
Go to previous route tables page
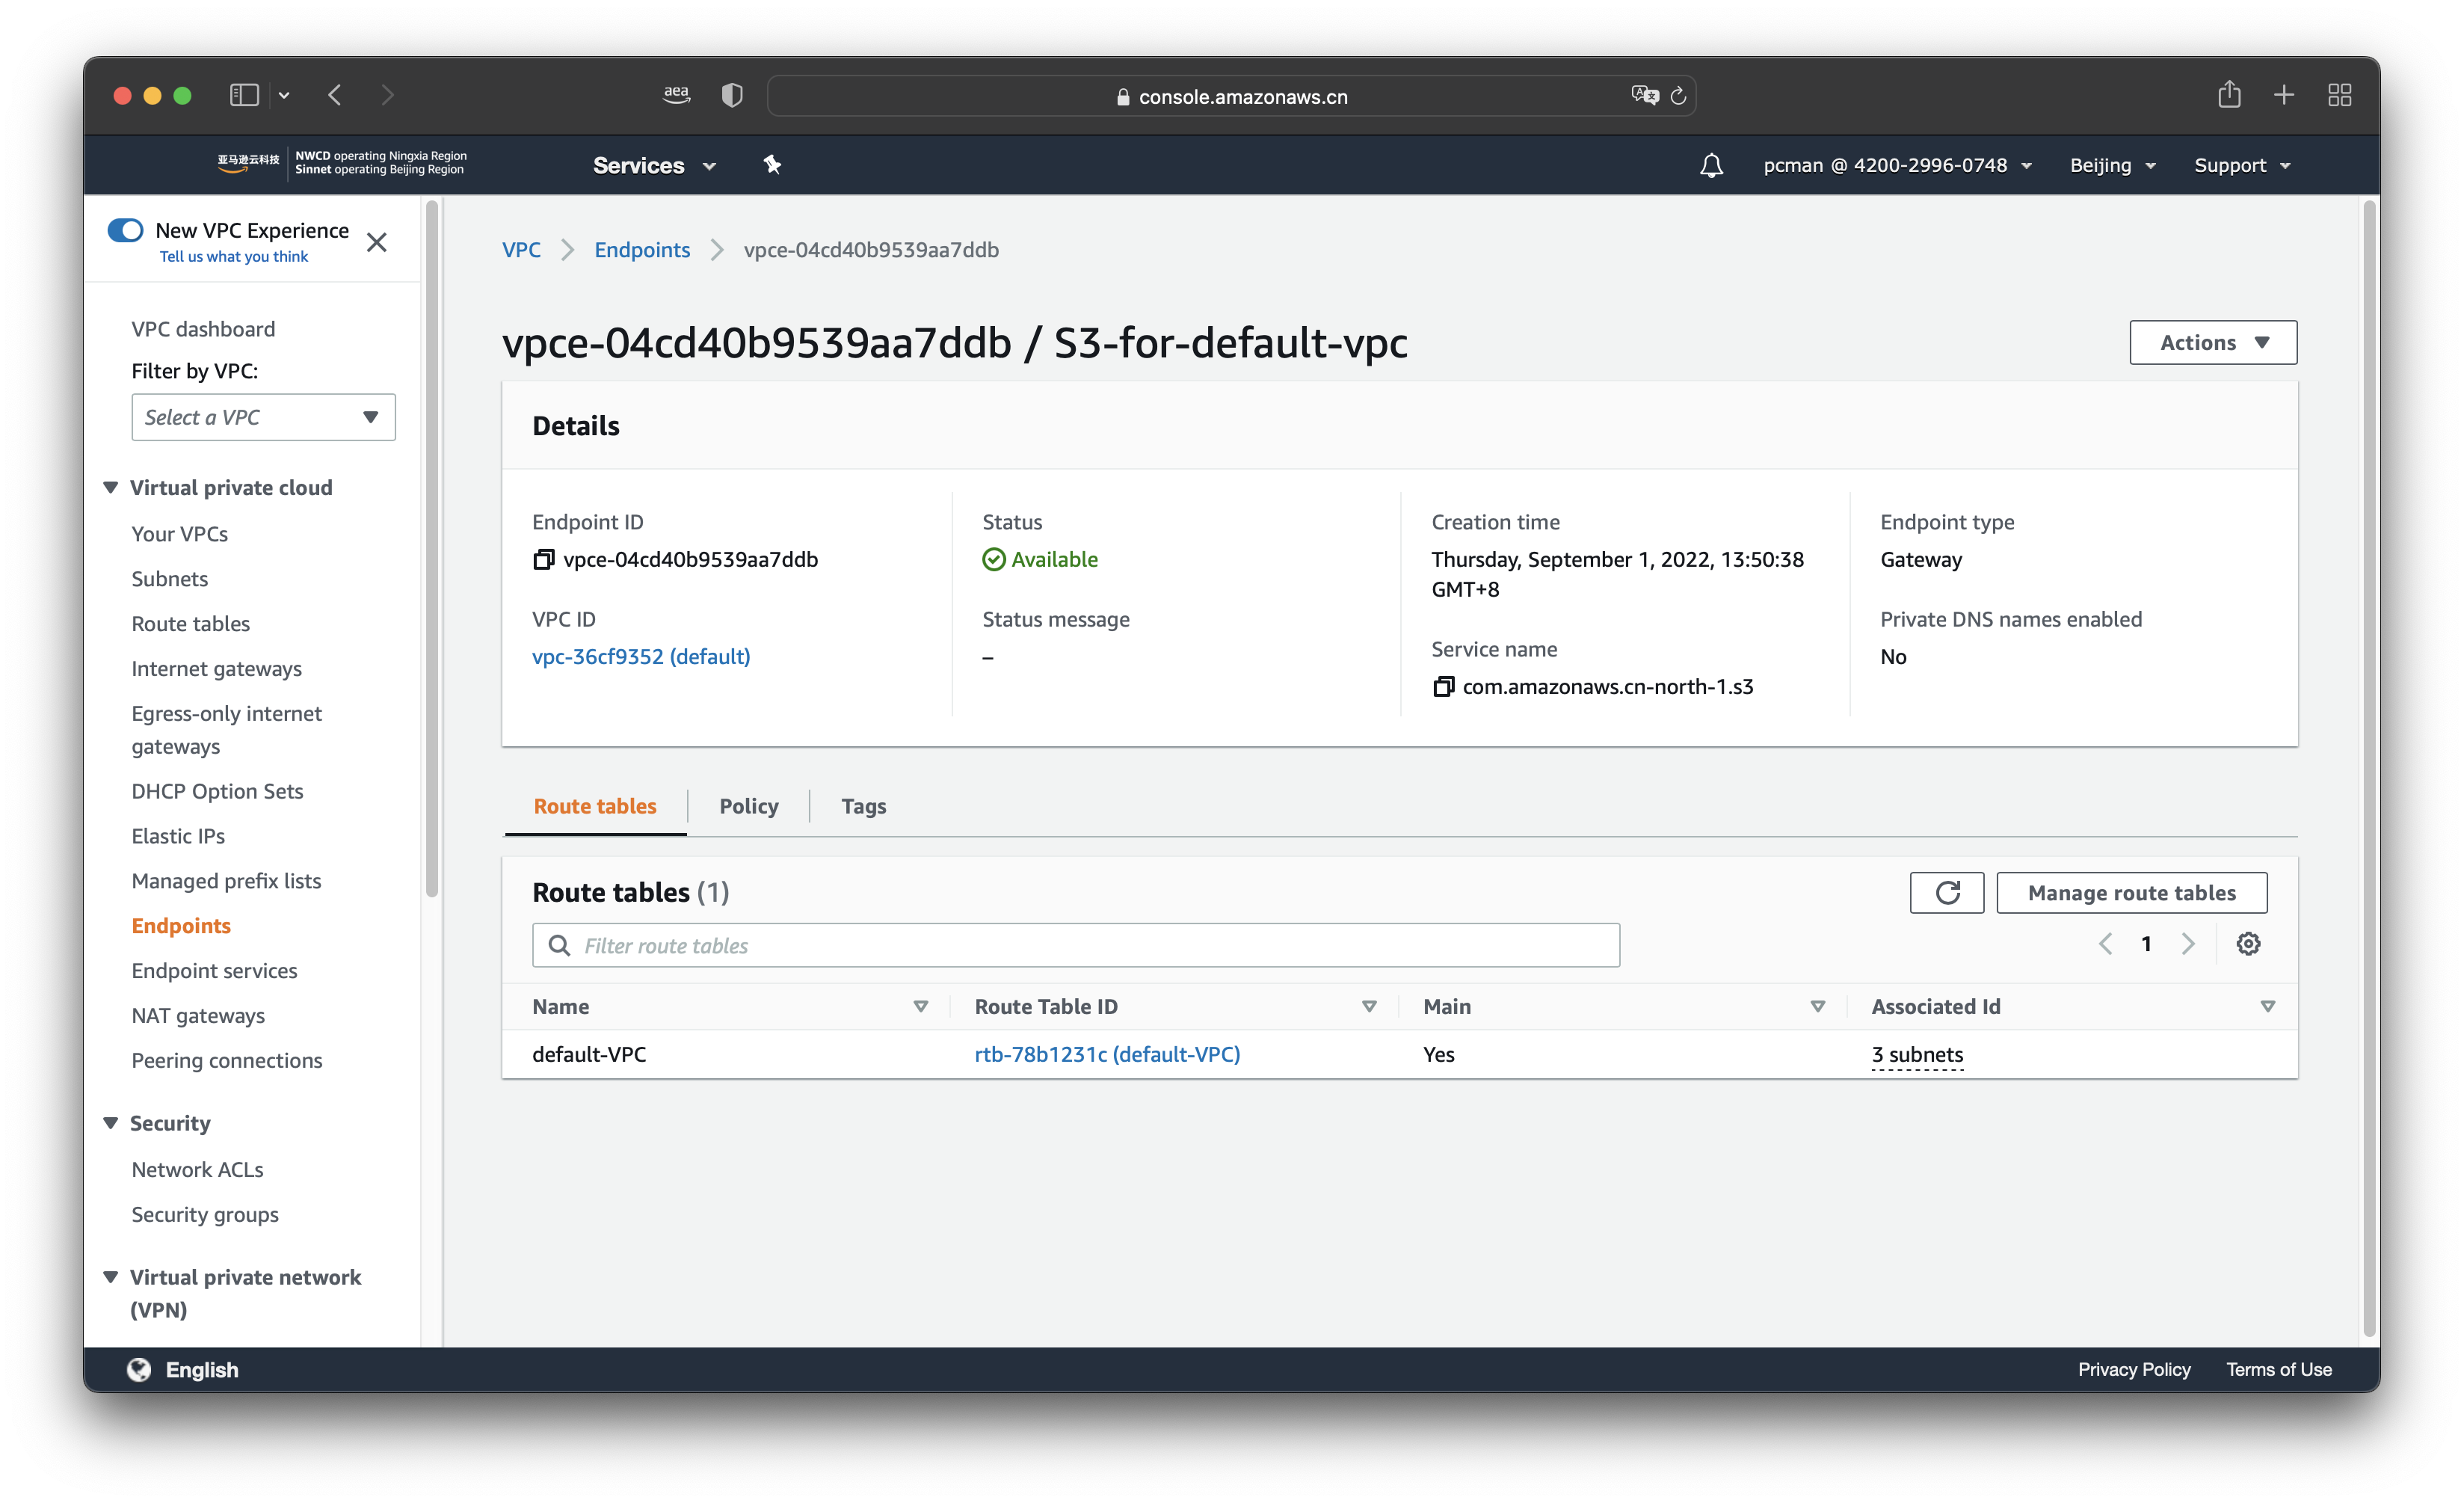2106,944
